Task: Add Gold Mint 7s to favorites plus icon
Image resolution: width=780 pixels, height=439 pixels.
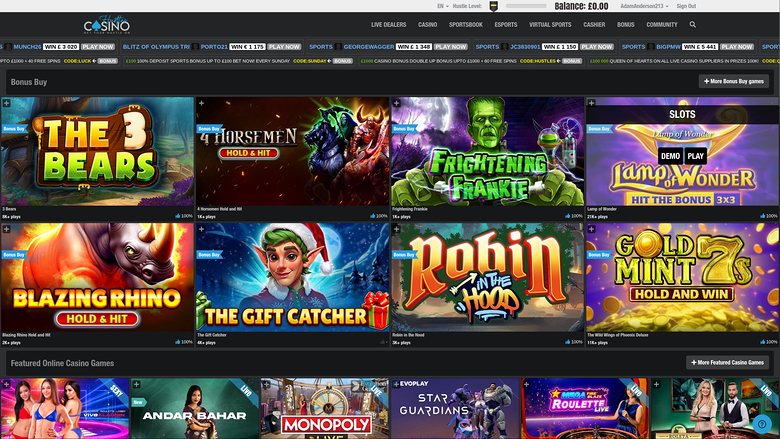Action: (x=591, y=229)
